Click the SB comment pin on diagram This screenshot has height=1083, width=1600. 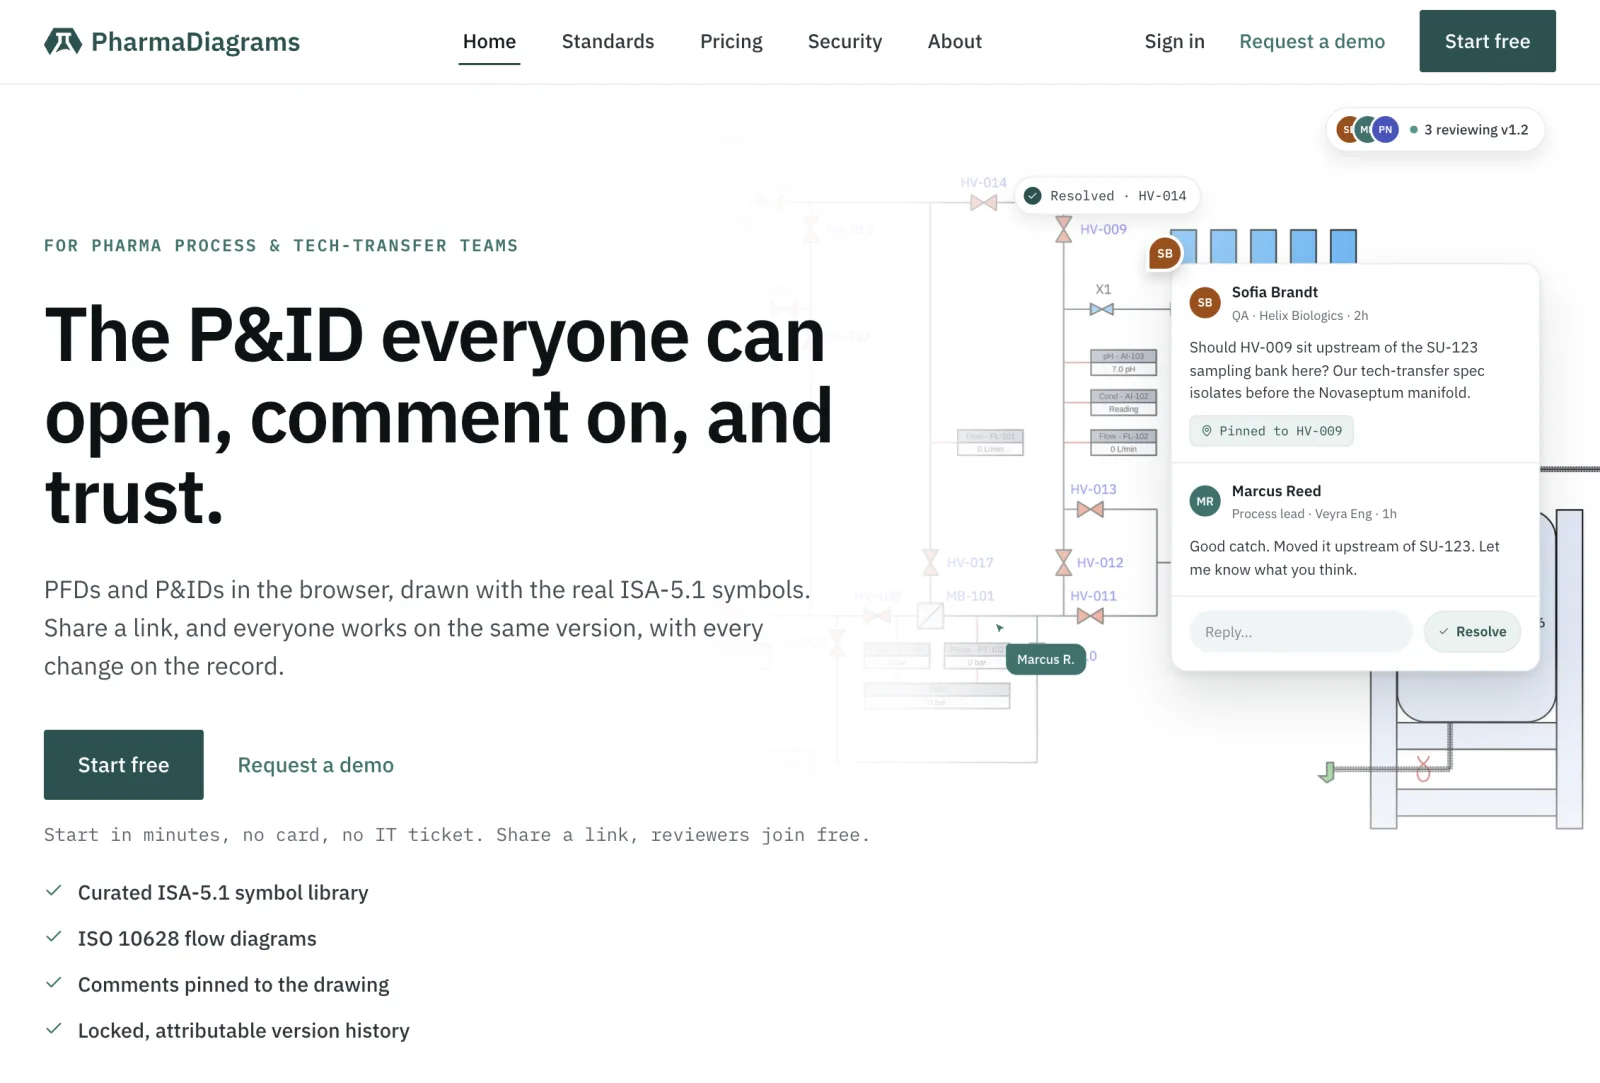tap(1165, 253)
